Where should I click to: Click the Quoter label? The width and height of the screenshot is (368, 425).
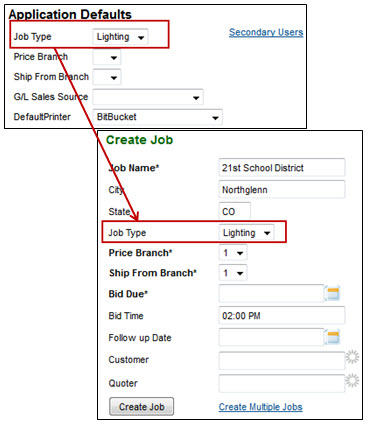pyautogui.click(x=123, y=383)
